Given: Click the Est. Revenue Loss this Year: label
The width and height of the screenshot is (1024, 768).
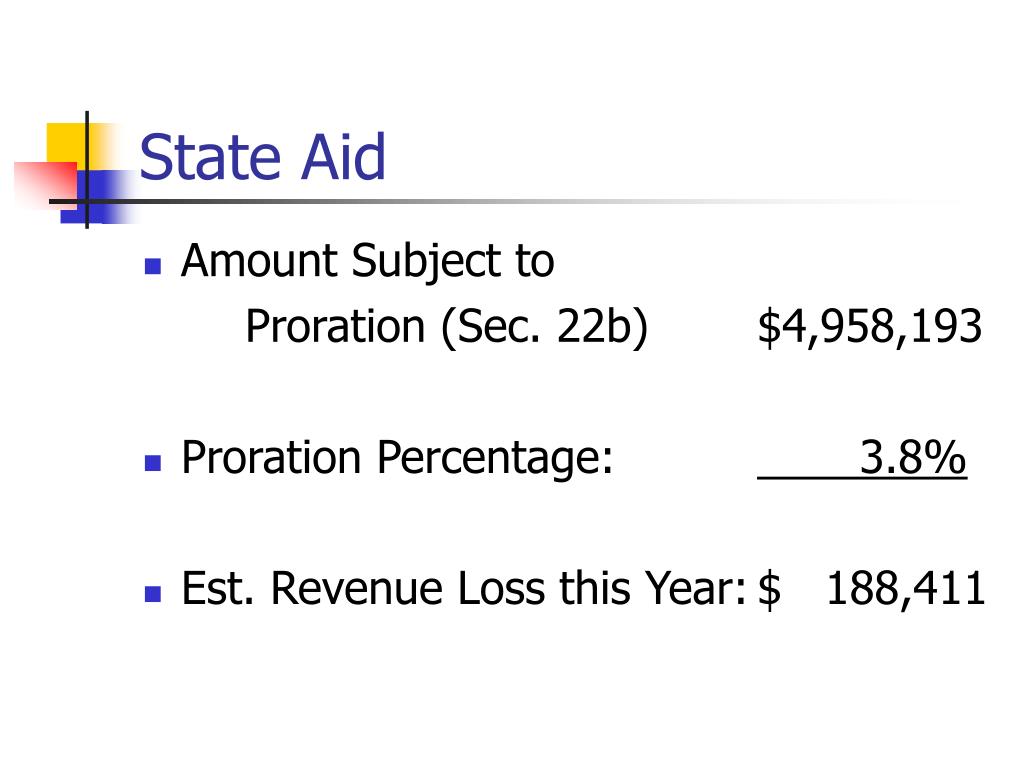Looking at the screenshot, I should pos(464,589).
